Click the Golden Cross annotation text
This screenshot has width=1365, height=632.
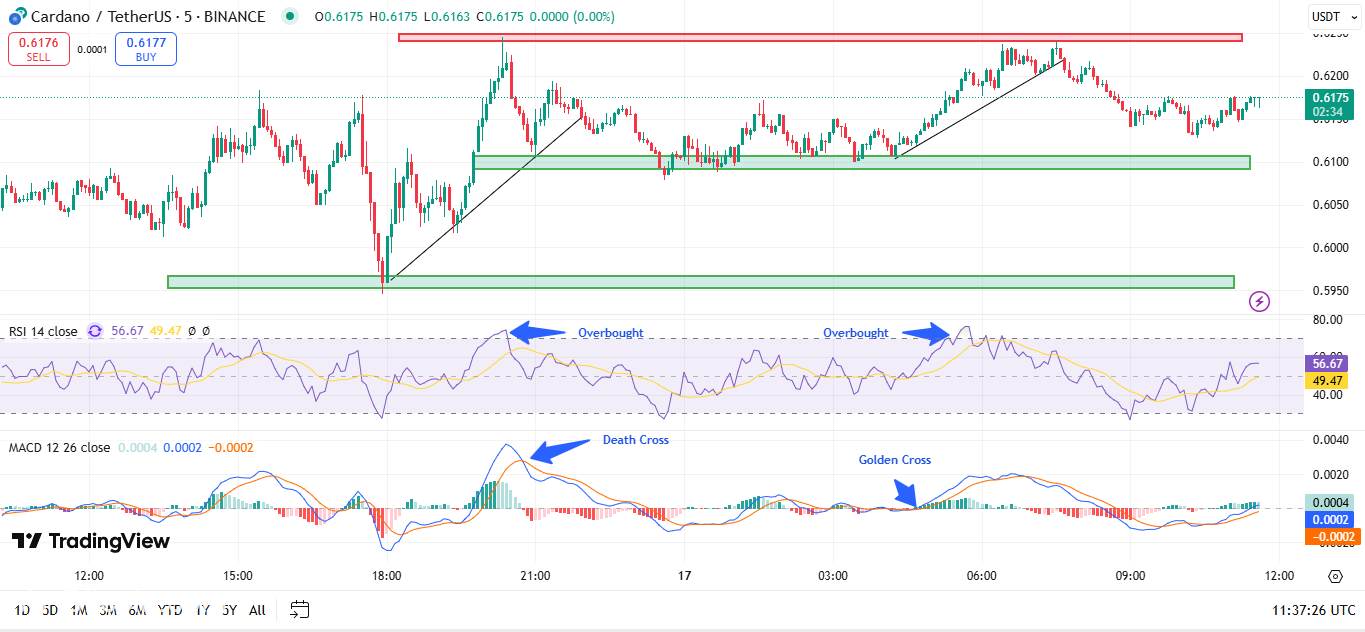(895, 460)
